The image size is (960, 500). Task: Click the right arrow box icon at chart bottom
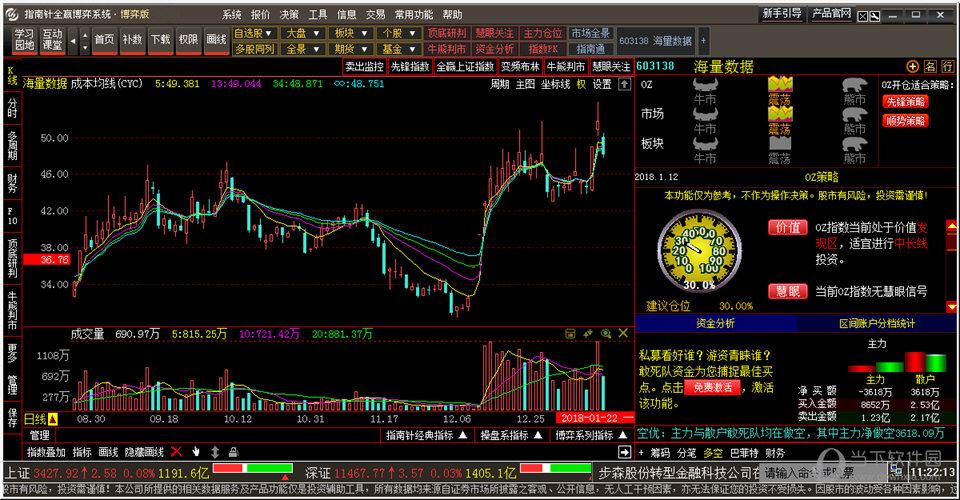624,452
